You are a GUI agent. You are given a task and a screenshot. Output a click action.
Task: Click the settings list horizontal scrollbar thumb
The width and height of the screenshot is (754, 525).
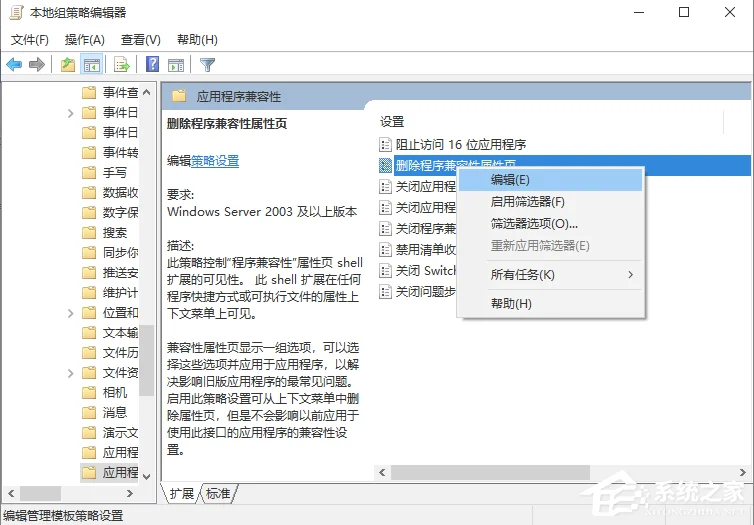[x=490, y=473]
